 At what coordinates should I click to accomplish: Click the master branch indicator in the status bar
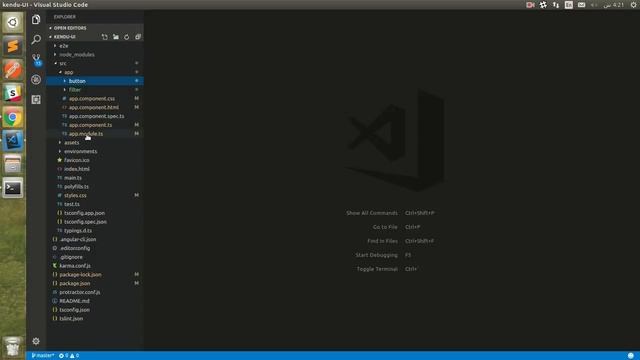(x=43, y=356)
